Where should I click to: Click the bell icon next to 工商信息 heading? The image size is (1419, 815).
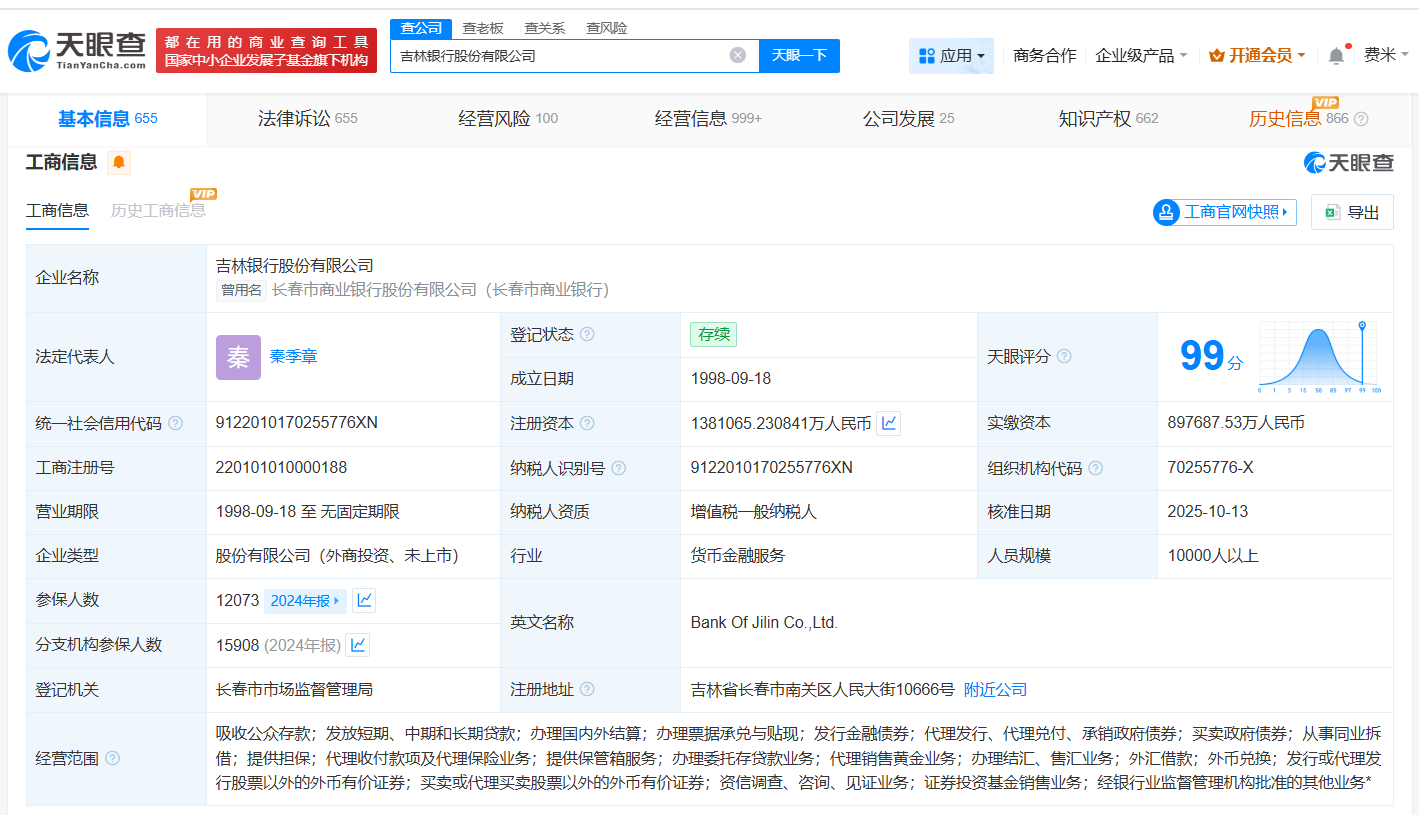point(119,162)
